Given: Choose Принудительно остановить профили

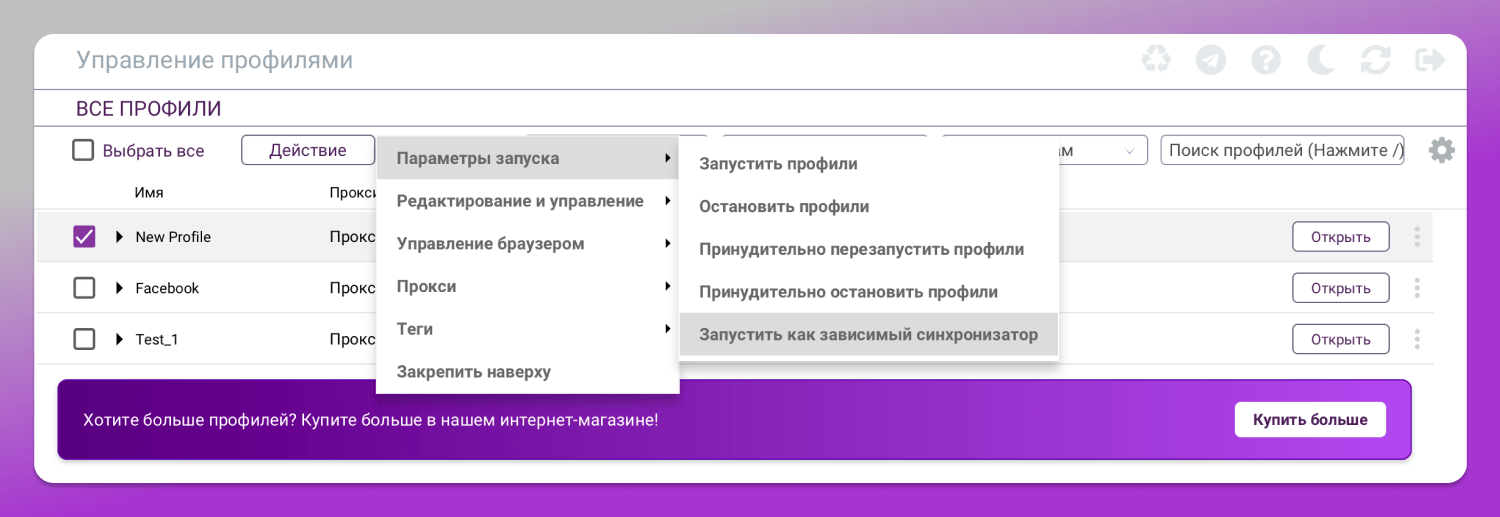Looking at the screenshot, I should point(869,292).
